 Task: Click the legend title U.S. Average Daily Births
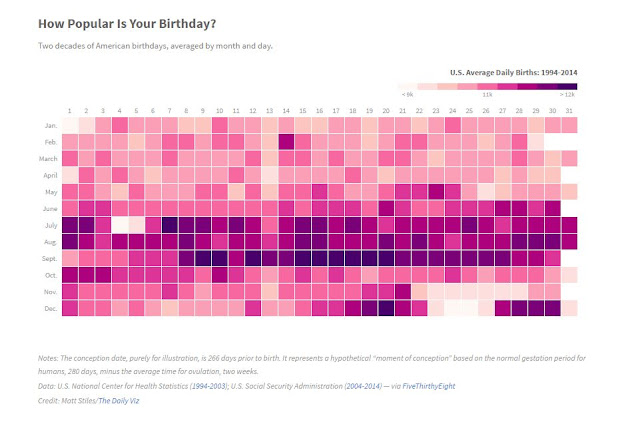pyautogui.click(x=513, y=72)
